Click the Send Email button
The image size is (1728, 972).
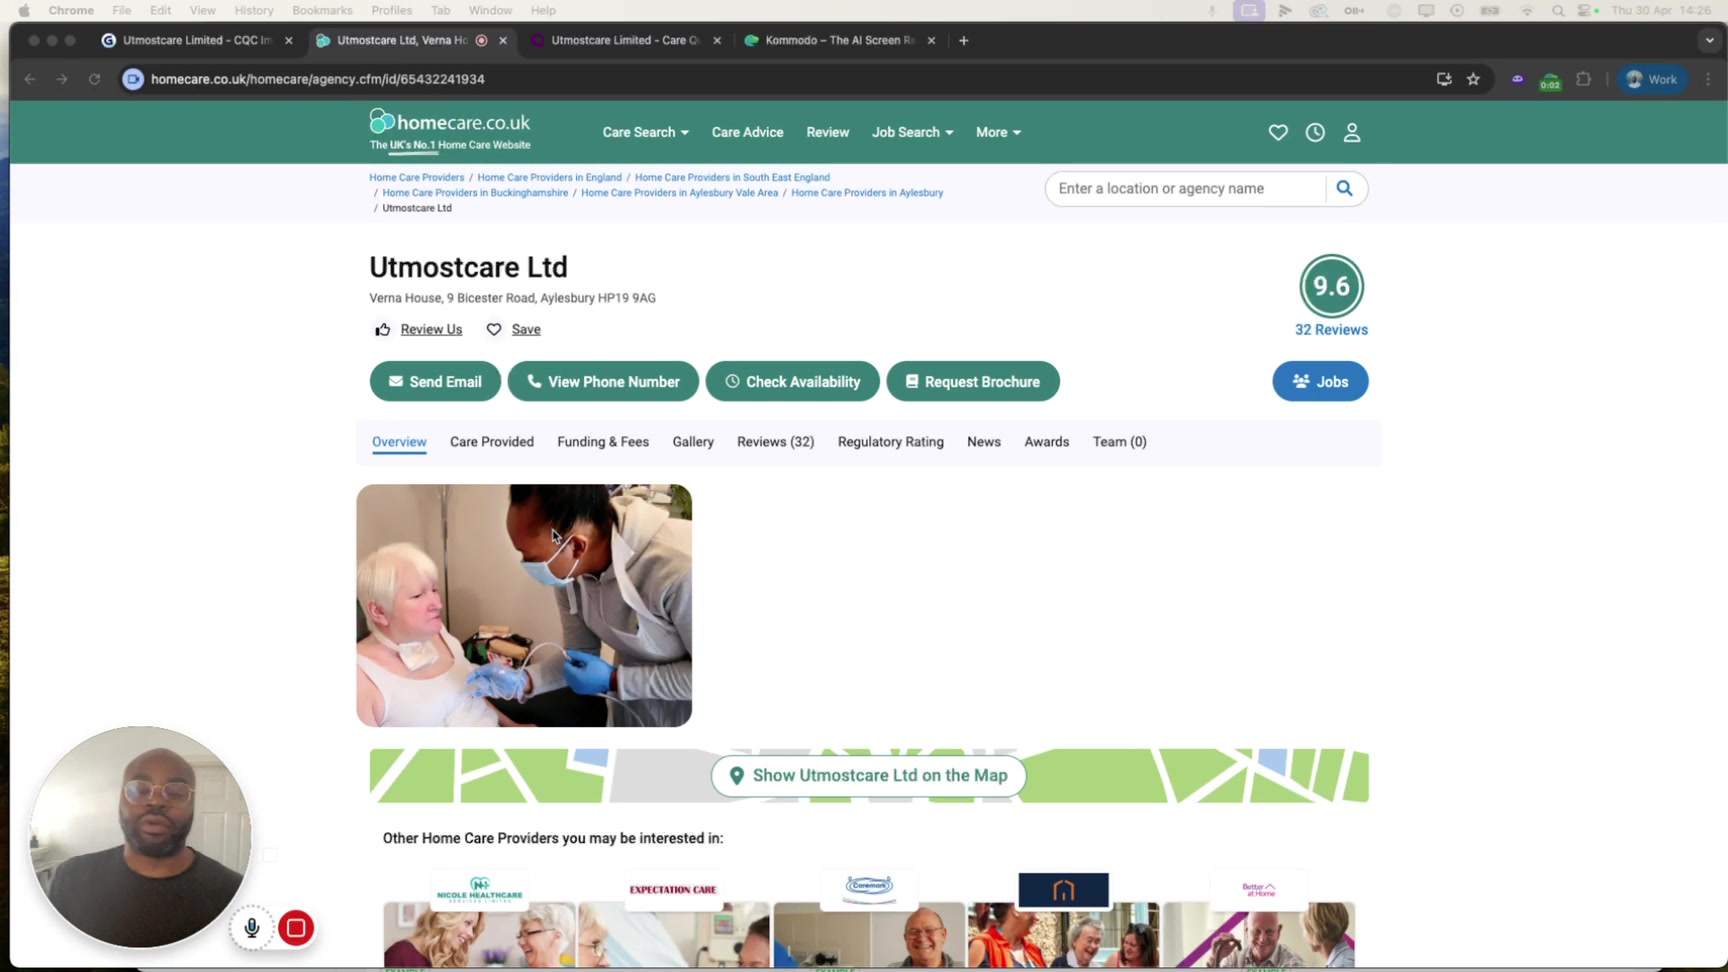click(435, 382)
